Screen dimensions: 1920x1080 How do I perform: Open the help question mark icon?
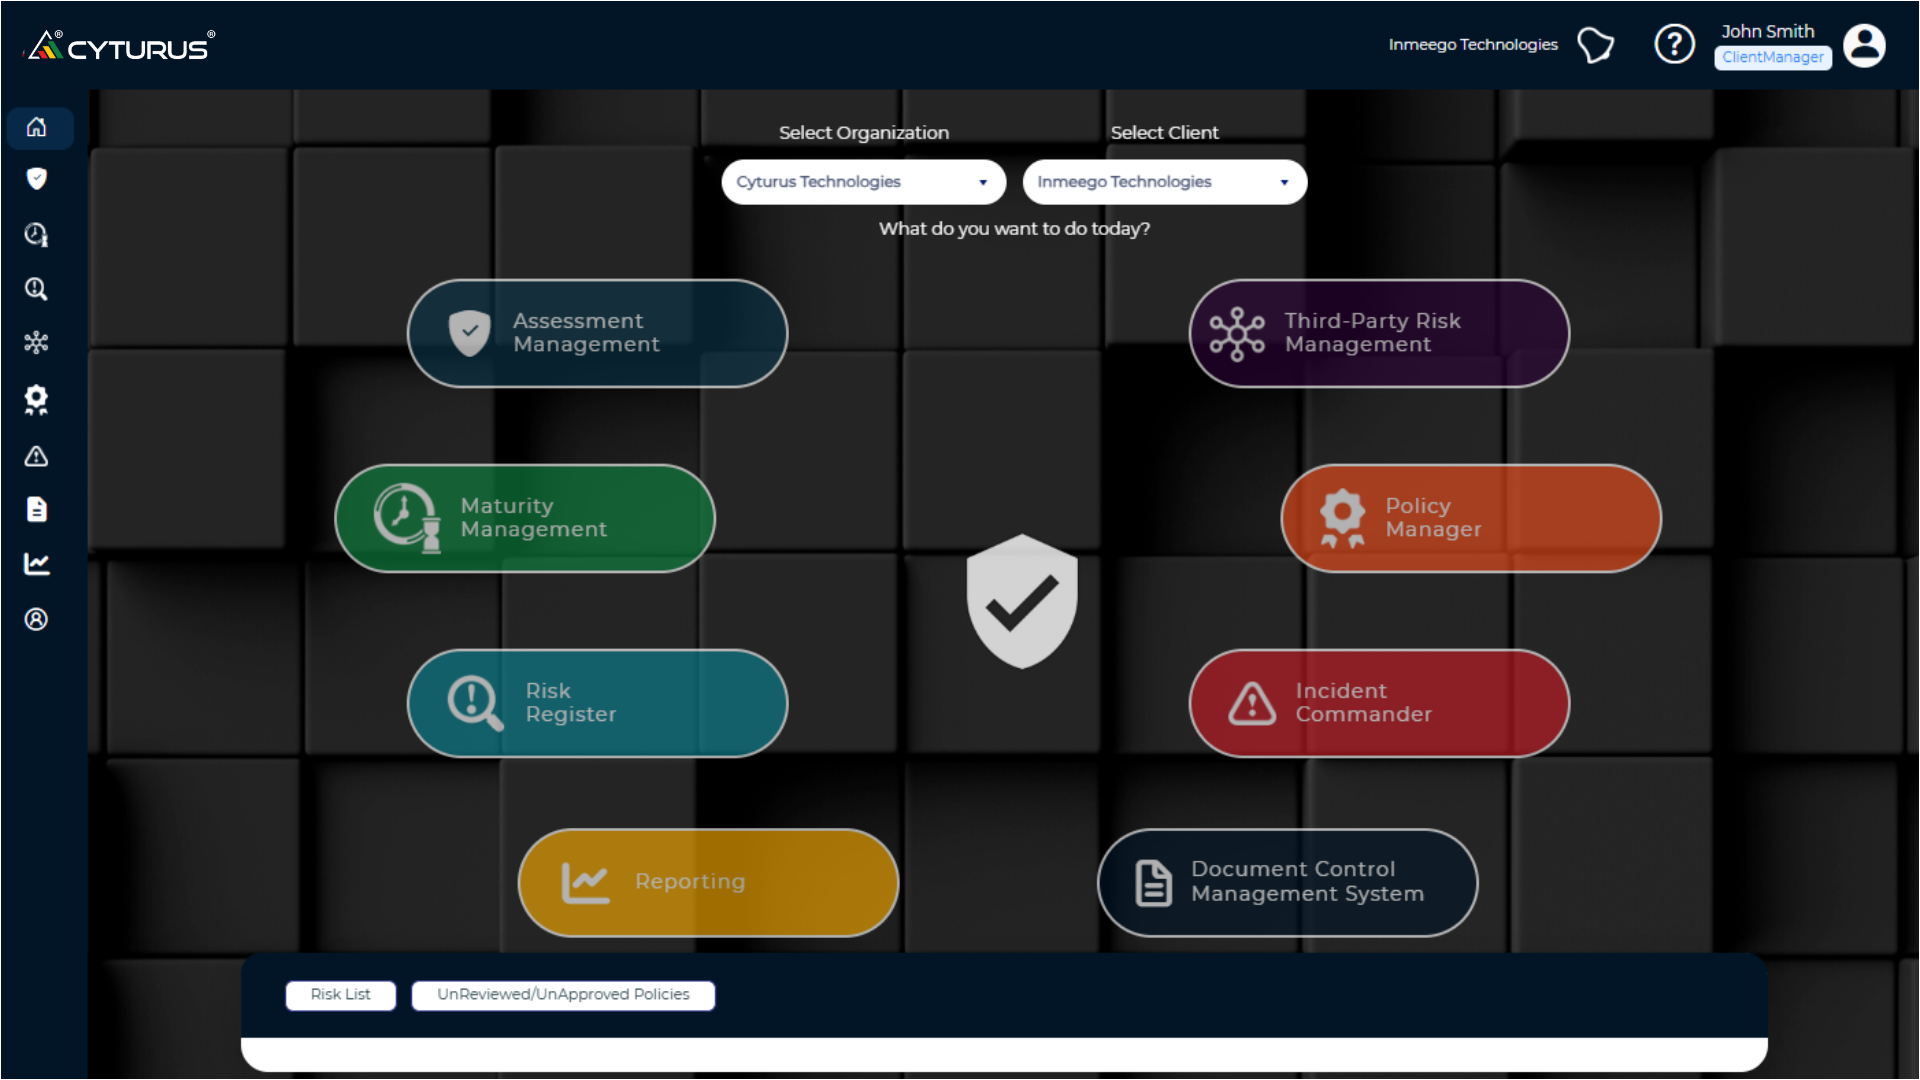pyautogui.click(x=1674, y=44)
